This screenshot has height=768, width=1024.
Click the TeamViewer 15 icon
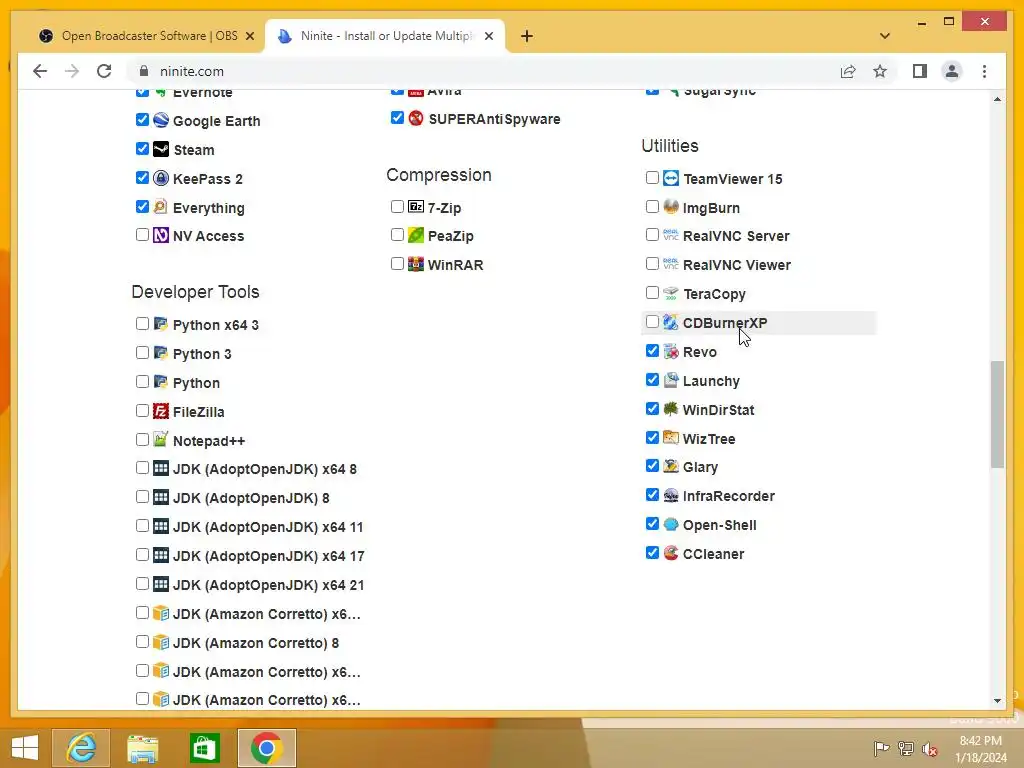(x=671, y=178)
